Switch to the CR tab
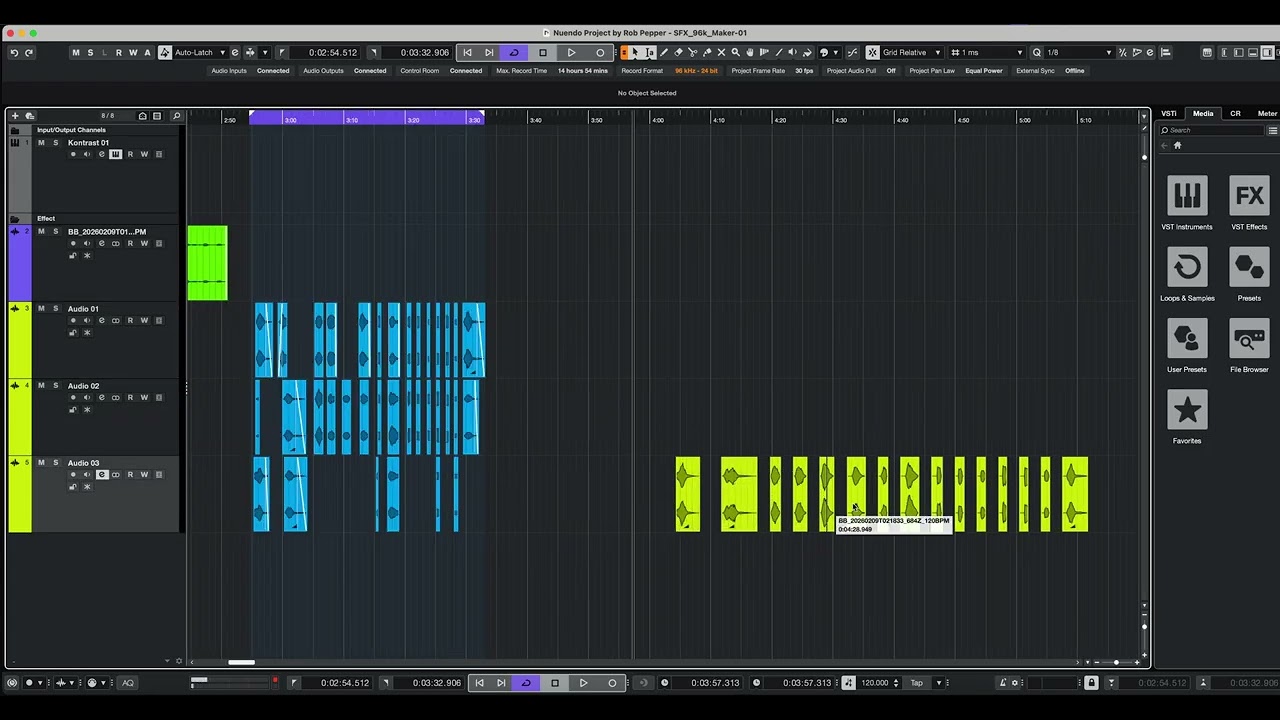Image resolution: width=1280 pixels, height=720 pixels. [x=1235, y=114]
